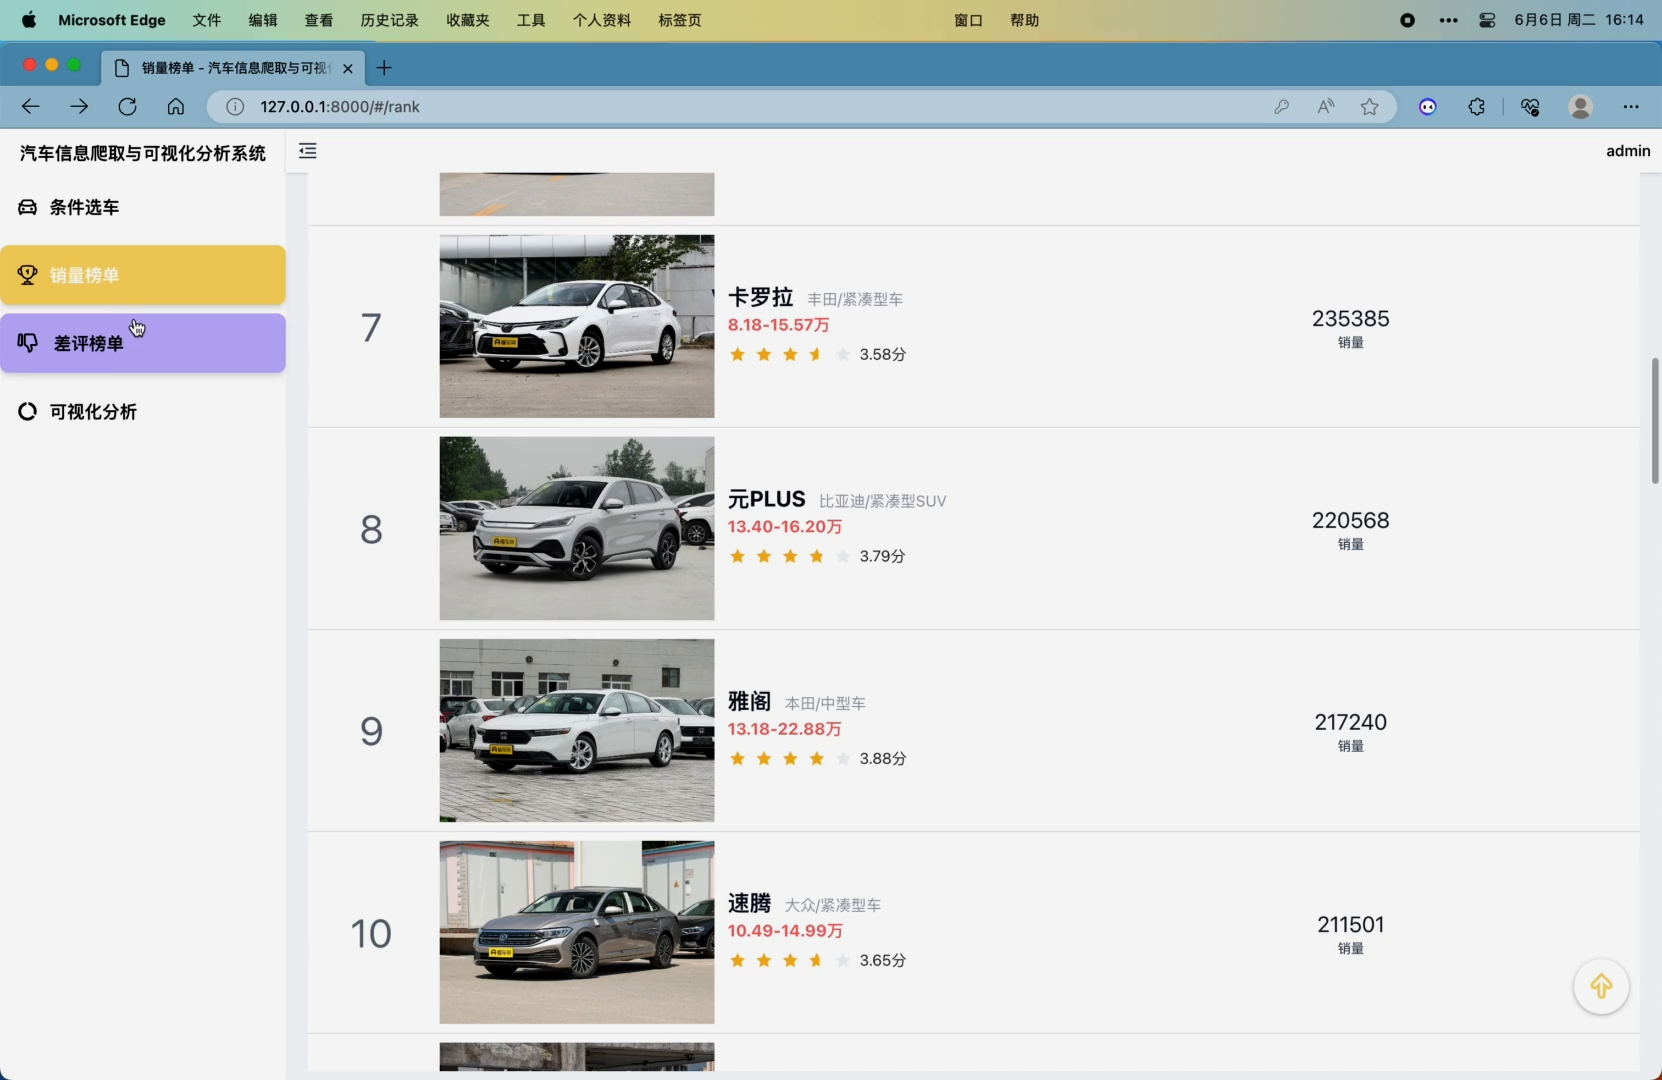Open the 雅阁 car photo

click(577, 730)
